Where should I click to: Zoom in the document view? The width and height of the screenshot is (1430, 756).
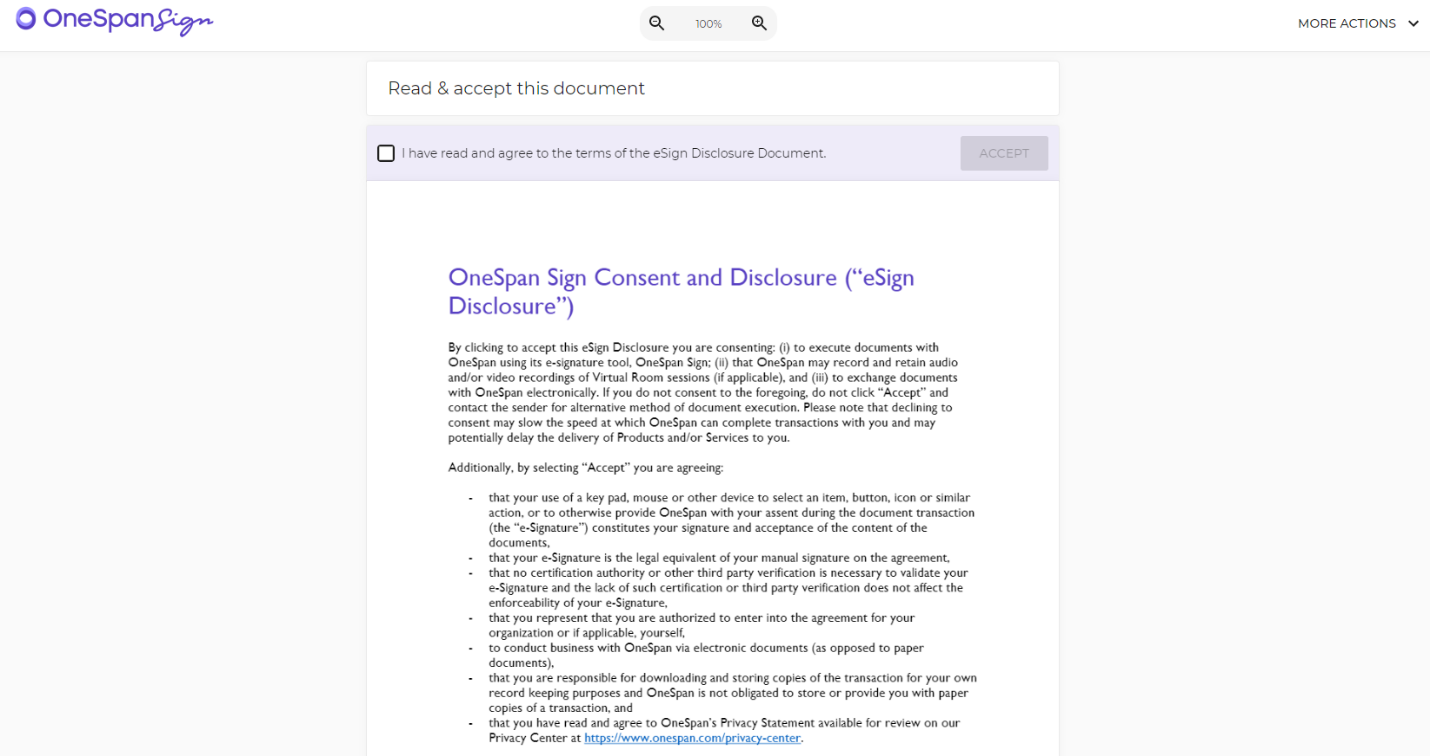click(x=759, y=23)
